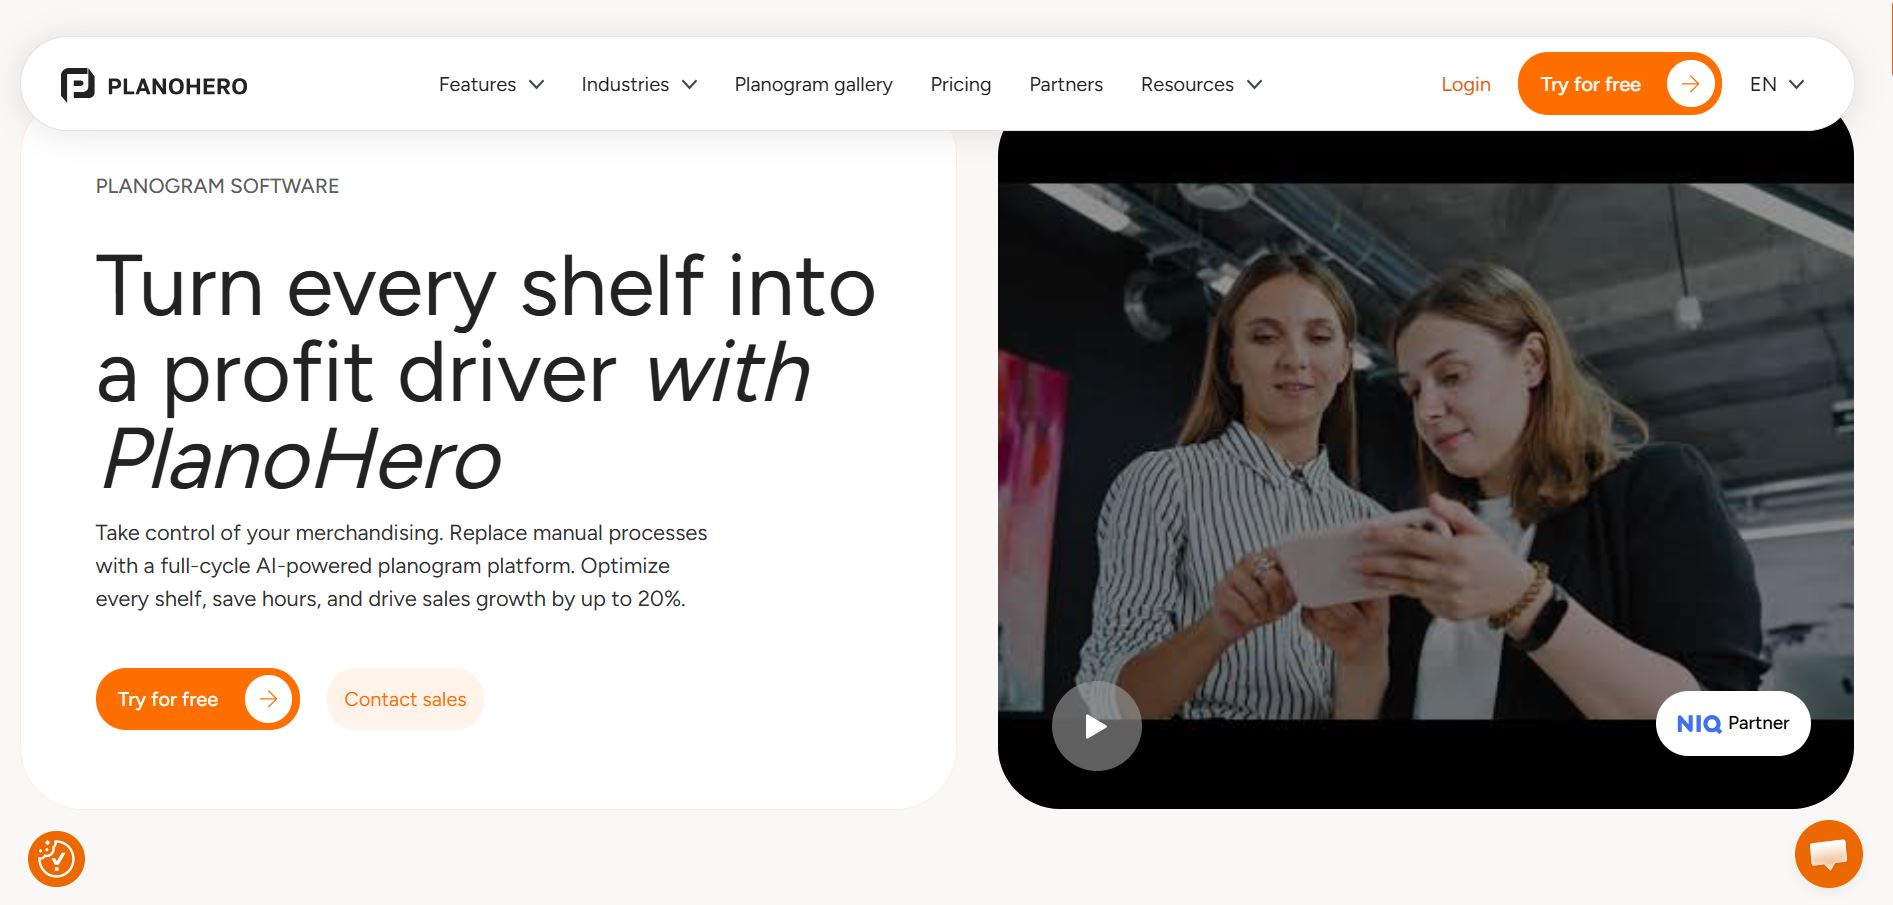Click arrow icon in header Try for free
1893x905 pixels.
coord(1690,84)
